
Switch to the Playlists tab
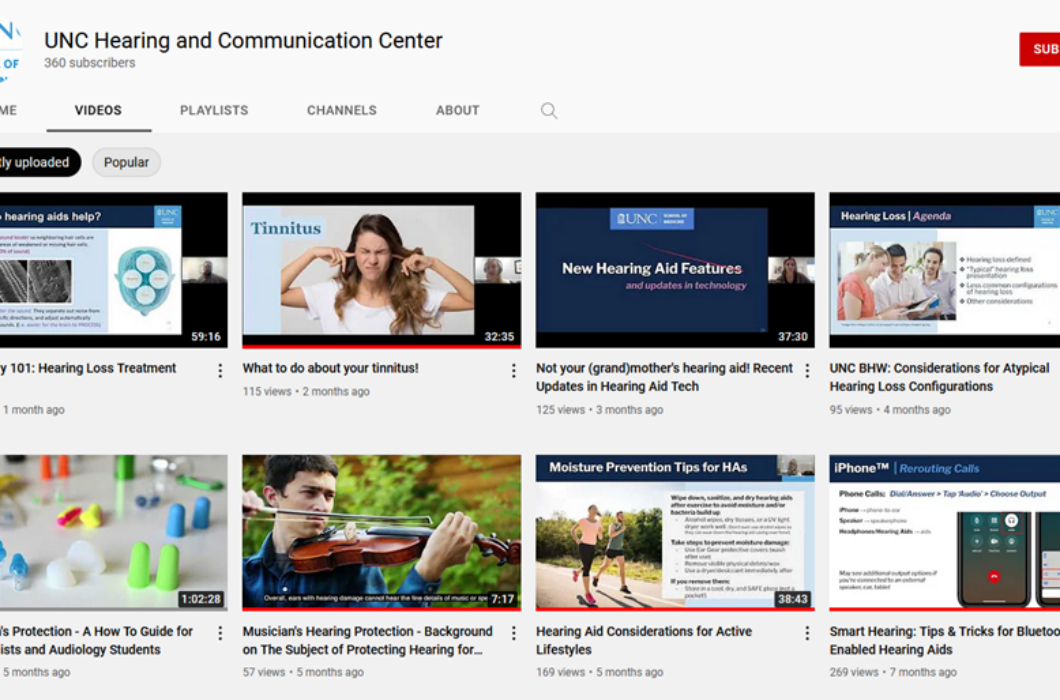(214, 111)
